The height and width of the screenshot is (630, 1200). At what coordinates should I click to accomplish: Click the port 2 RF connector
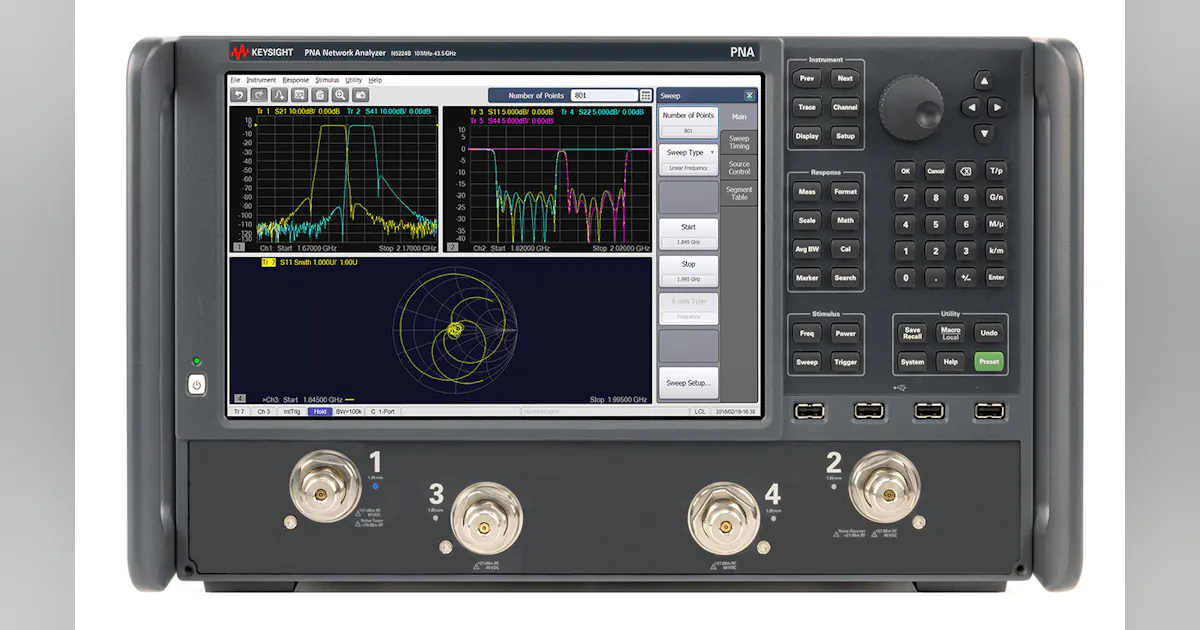tap(884, 487)
